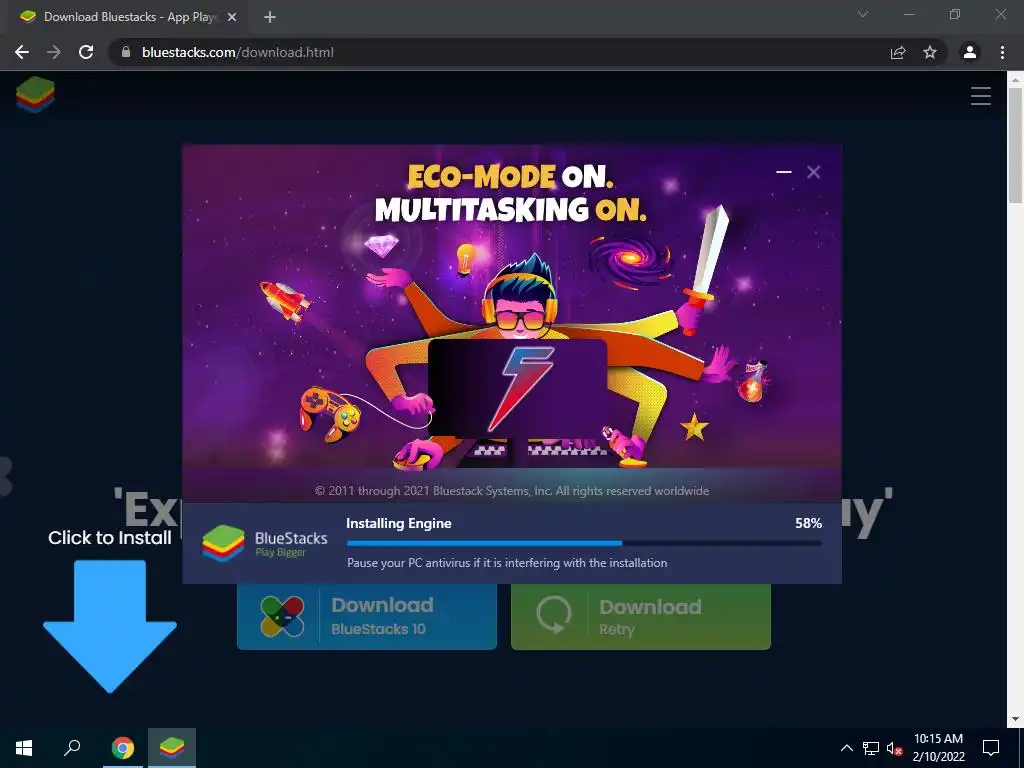
Task: Click the retry circular arrow icon
Action: (x=554, y=615)
